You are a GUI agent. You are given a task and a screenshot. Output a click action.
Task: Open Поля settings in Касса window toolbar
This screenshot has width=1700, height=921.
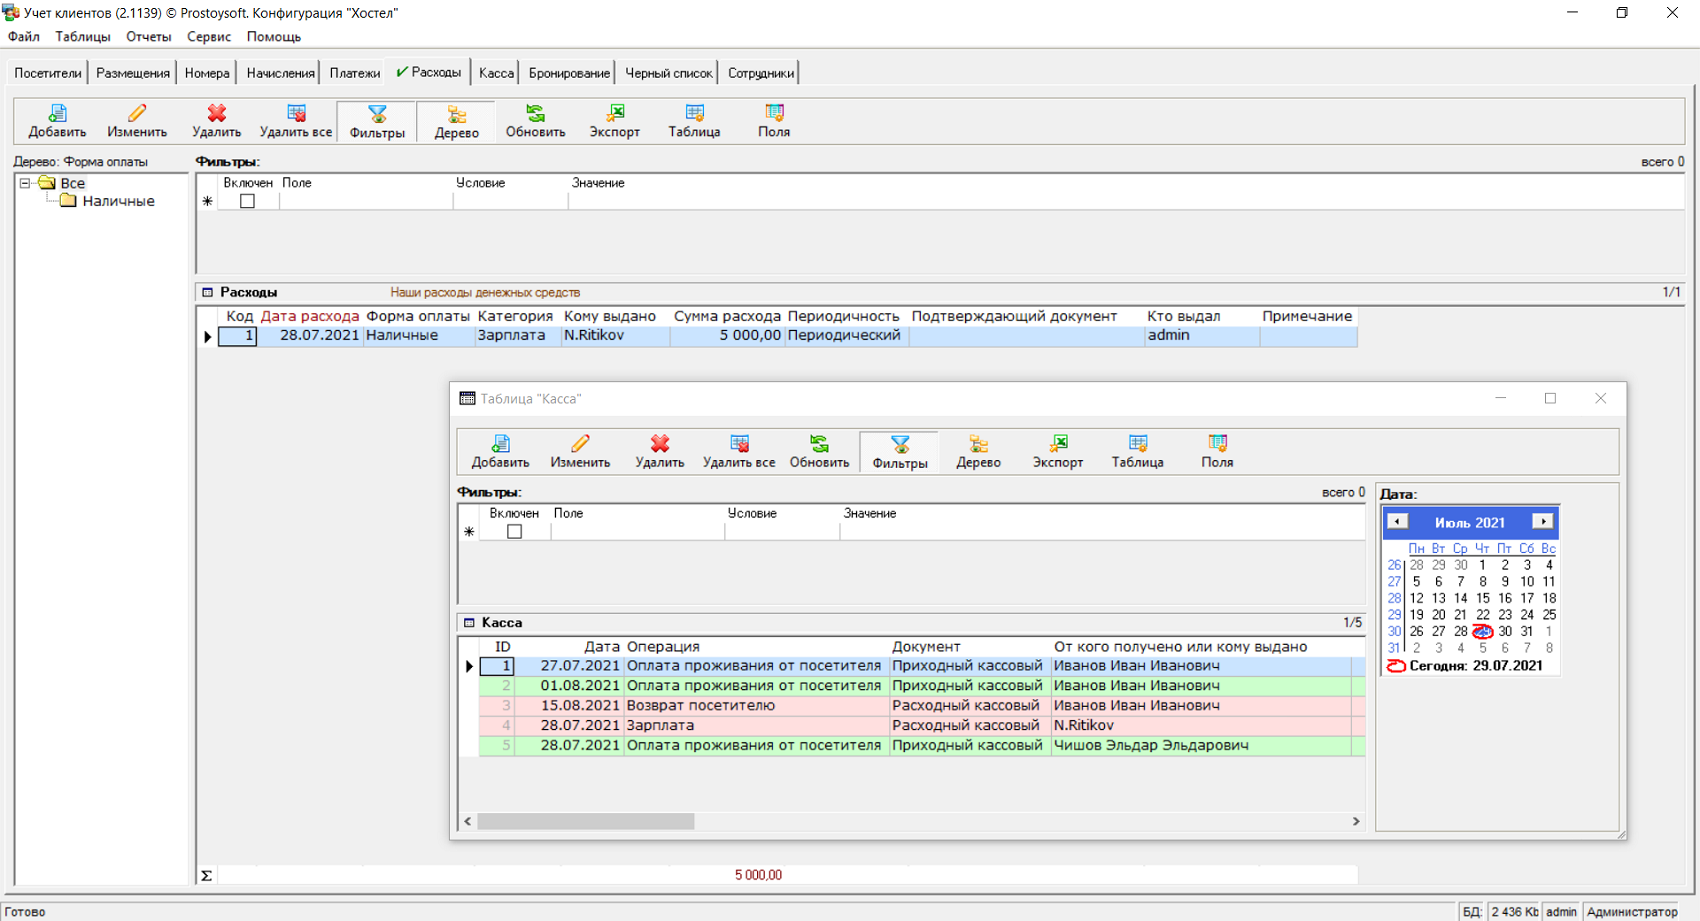[x=1217, y=451]
